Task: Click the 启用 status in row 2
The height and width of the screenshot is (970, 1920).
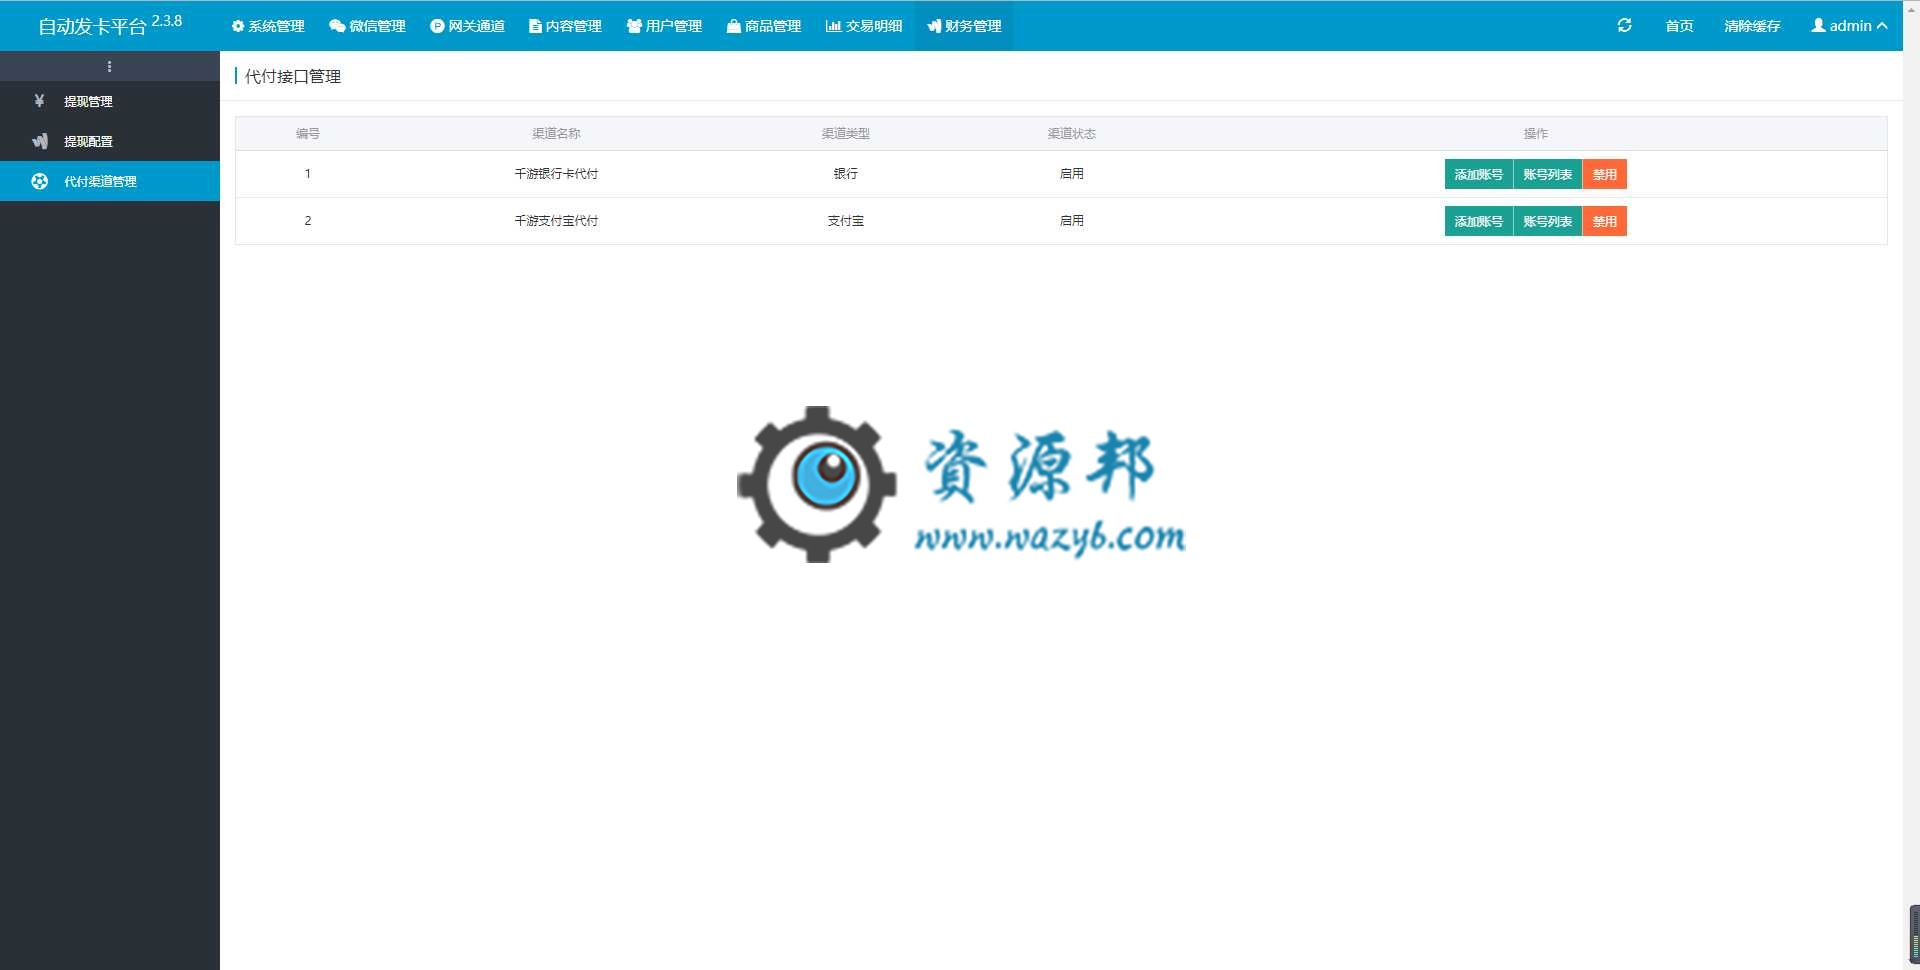Action: (x=1071, y=221)
